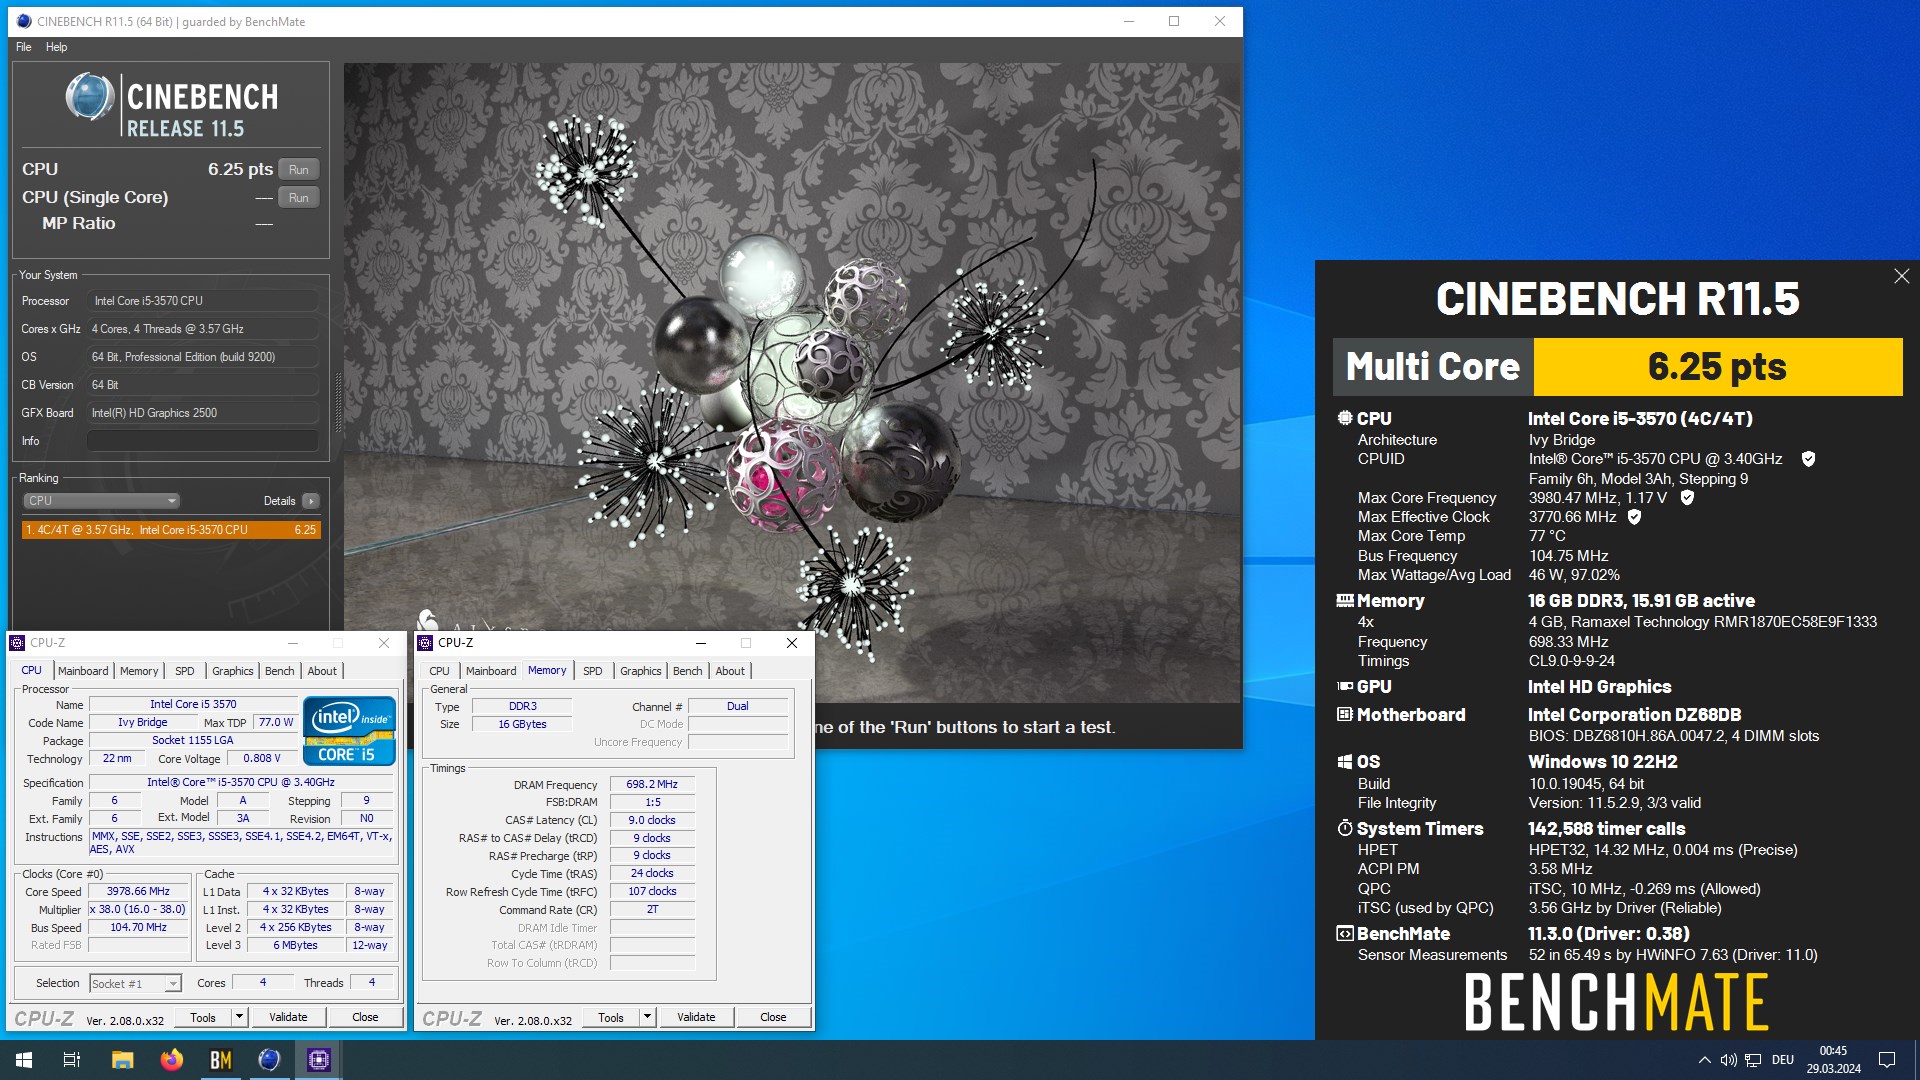Viewport: 1920px width, 1080px height.
Task: Switch to CPU-Z taskbar icon
Action: pyautogui.click(x=318, y=1060)
